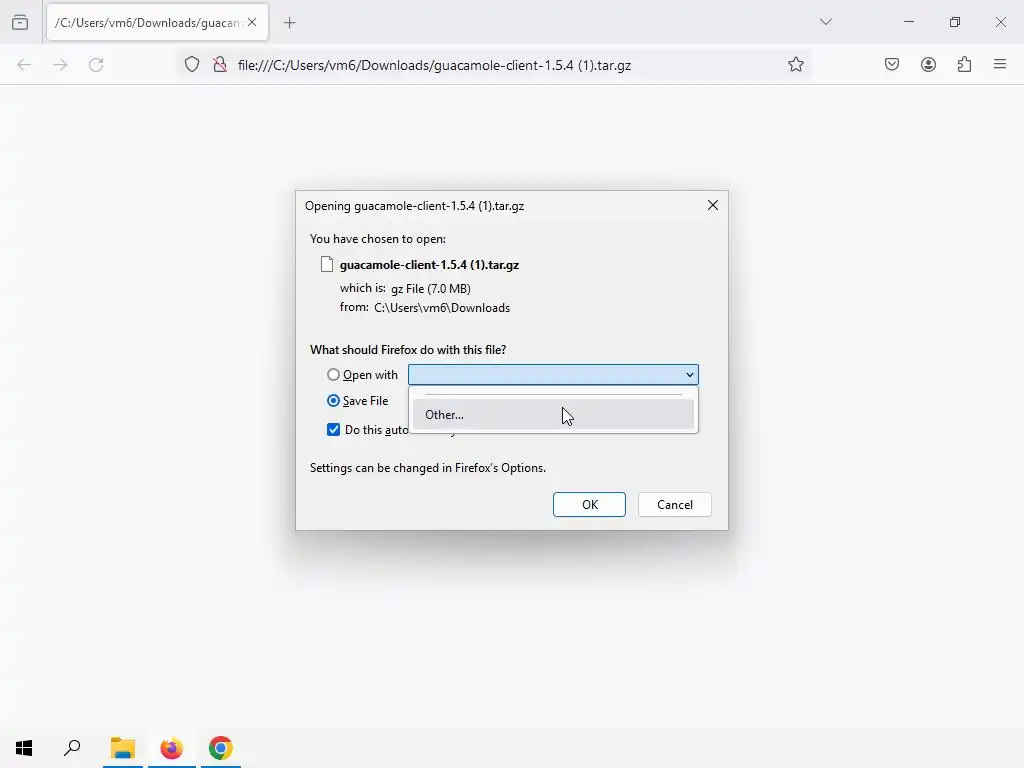Click the file icon beside the filename
The image size is (1024, 768).
[327, 264]
